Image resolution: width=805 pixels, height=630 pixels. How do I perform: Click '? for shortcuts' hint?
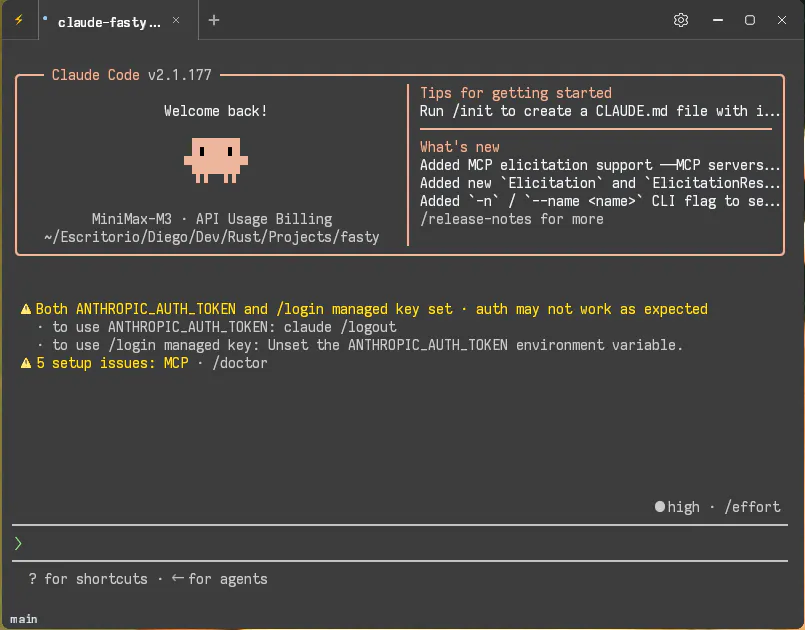coord(88,579)
